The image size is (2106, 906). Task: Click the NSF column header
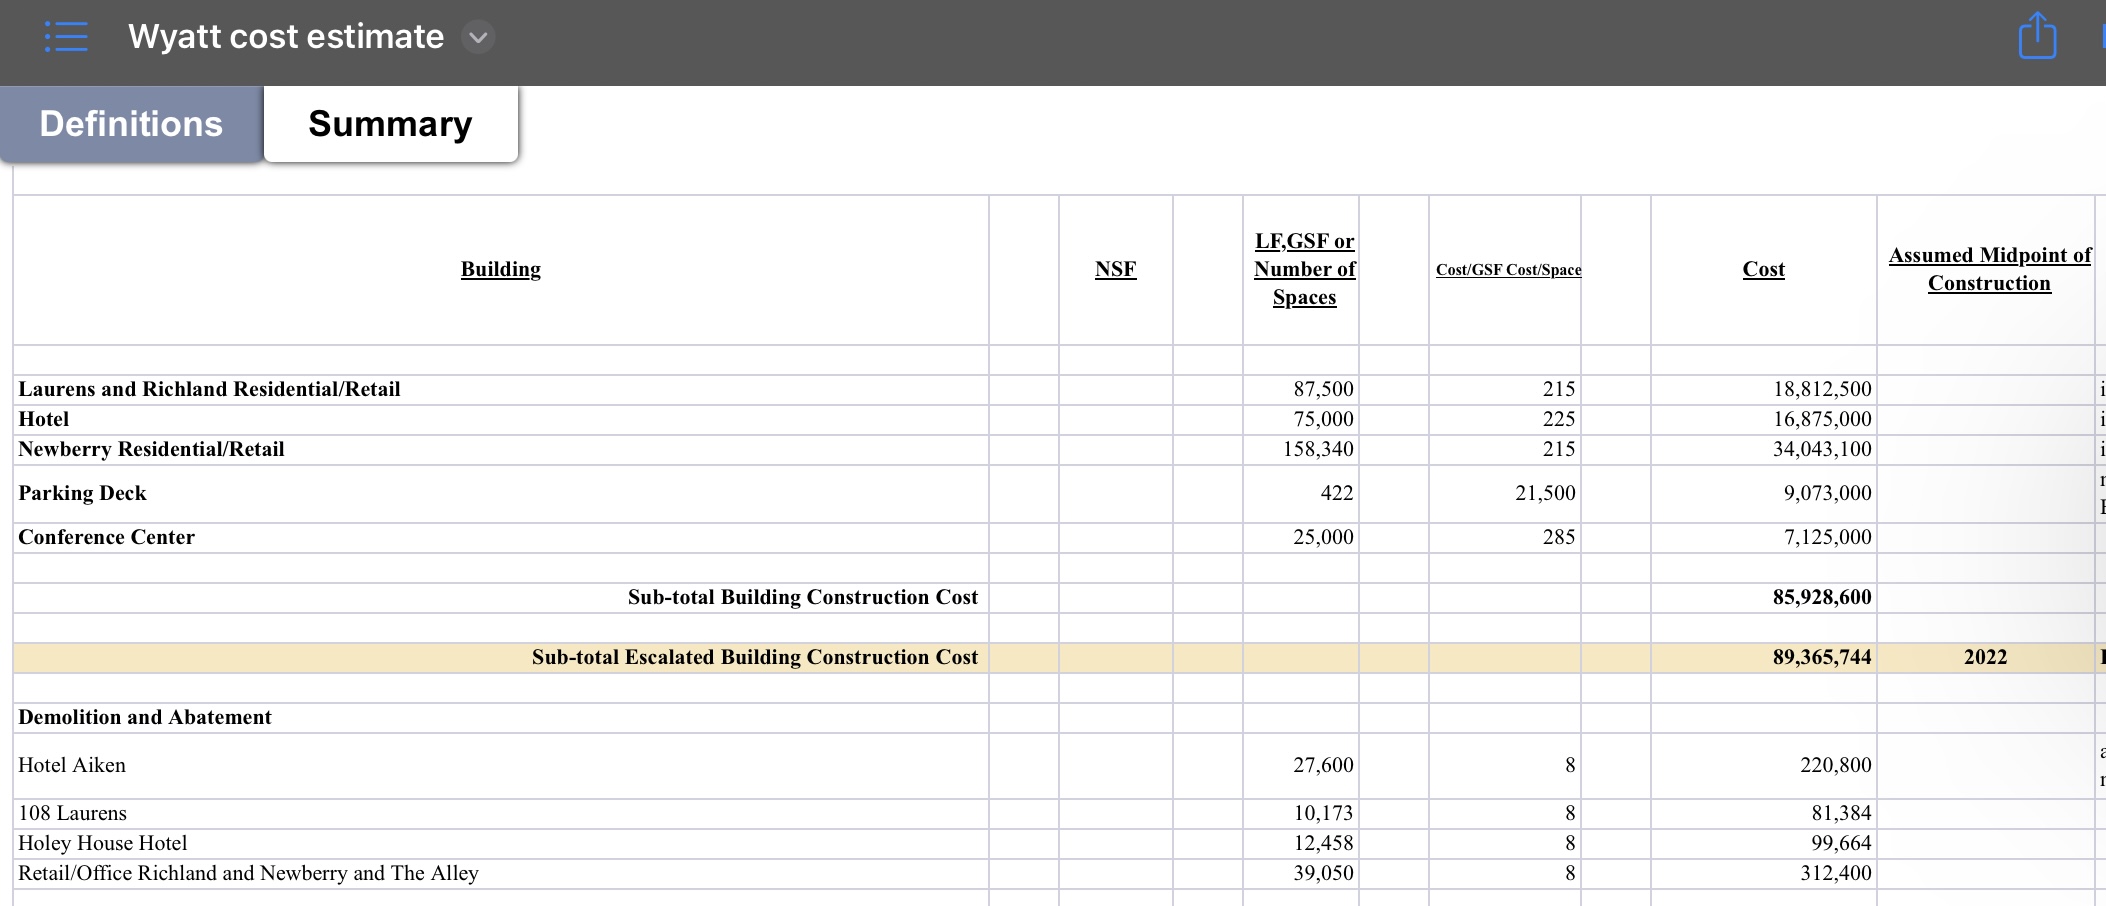(x=1115, y=269)
